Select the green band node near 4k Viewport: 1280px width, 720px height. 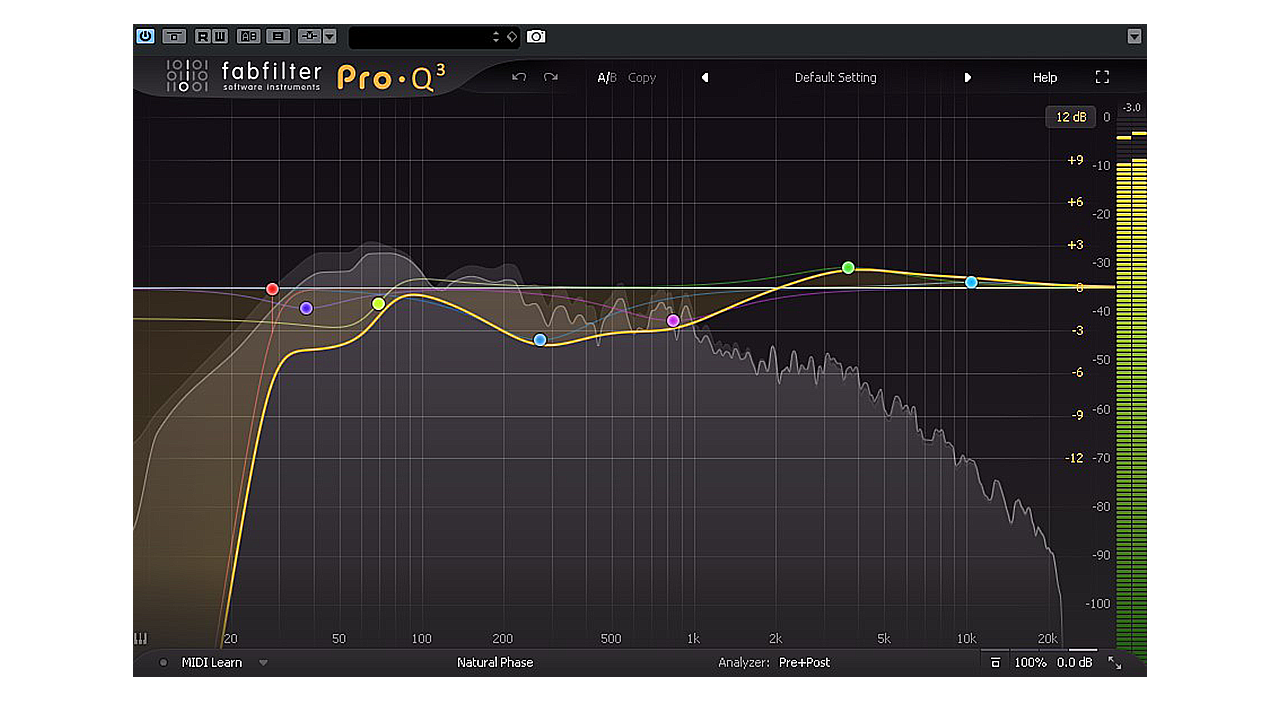[848, 267]
